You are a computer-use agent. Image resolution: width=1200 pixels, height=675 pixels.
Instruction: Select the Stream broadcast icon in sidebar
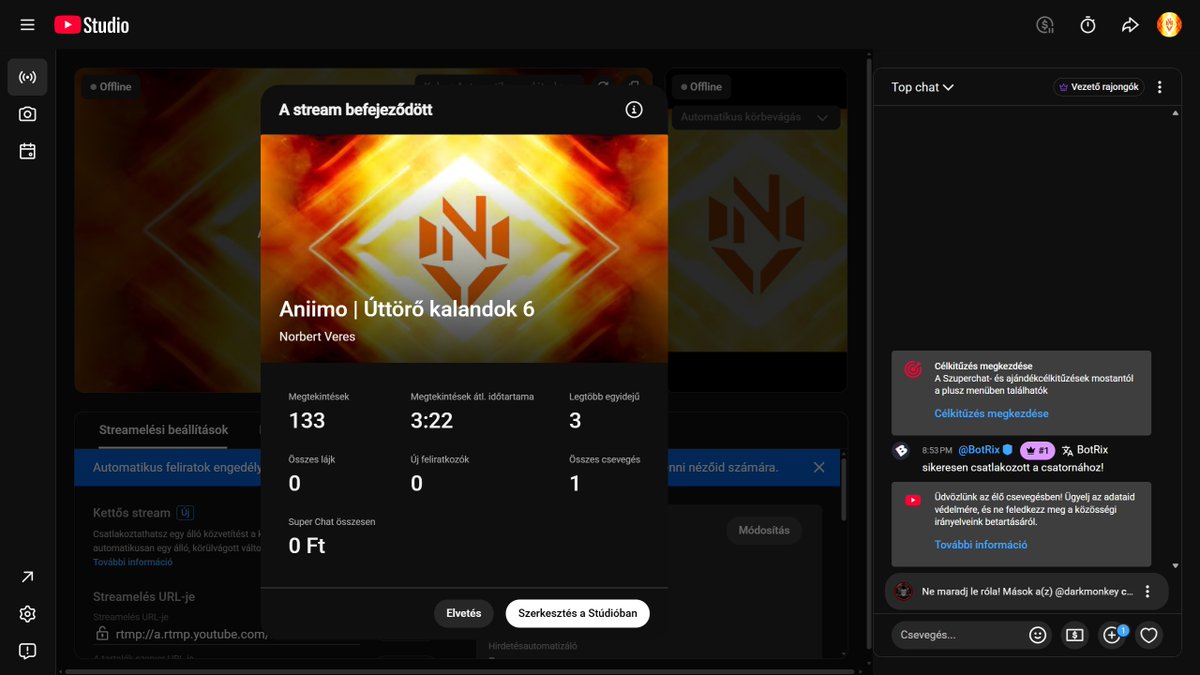pyautogui.click(x=27, y=77)
